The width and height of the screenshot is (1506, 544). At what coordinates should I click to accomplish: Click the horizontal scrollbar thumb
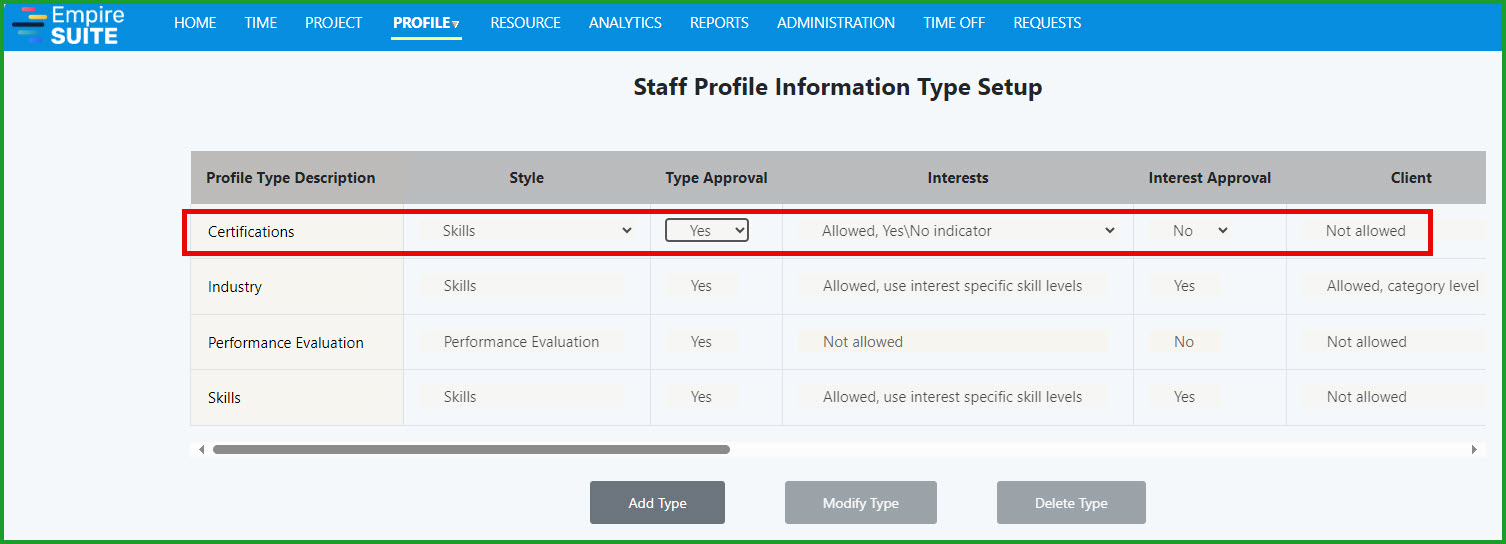click(x=471, y=450)
